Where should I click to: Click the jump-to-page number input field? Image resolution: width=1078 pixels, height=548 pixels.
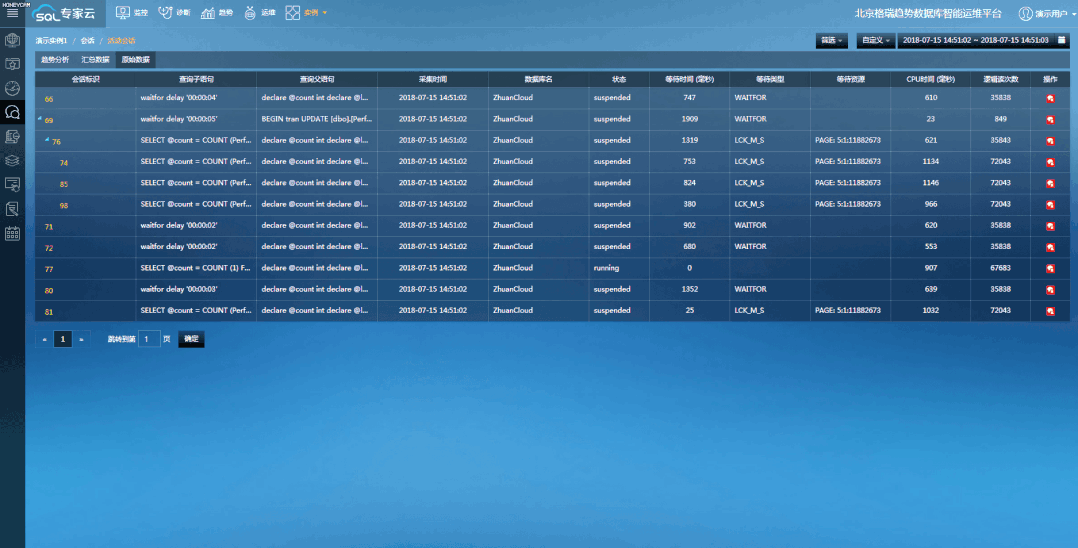[x=149, y=339]
